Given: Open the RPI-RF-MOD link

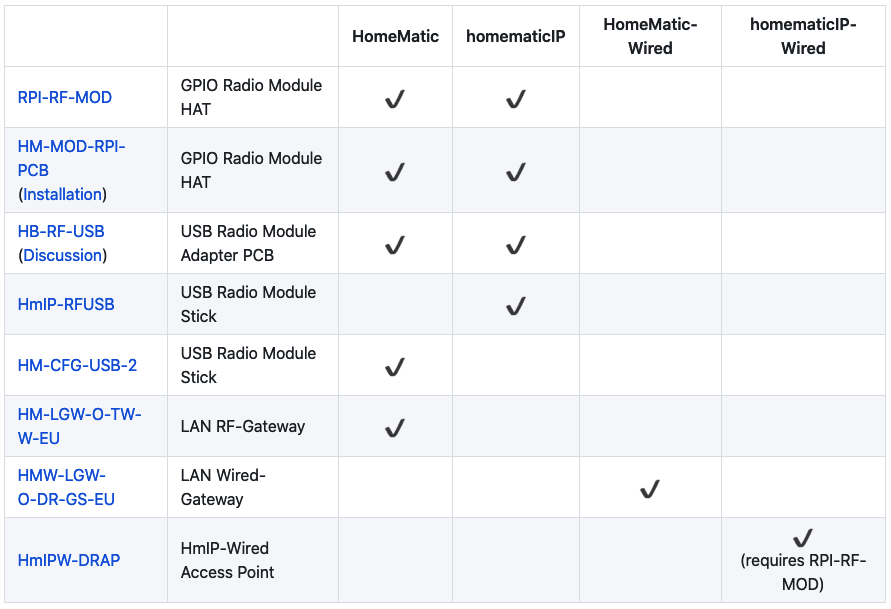Looking at the screenshot, I should [x=65, y=97].
